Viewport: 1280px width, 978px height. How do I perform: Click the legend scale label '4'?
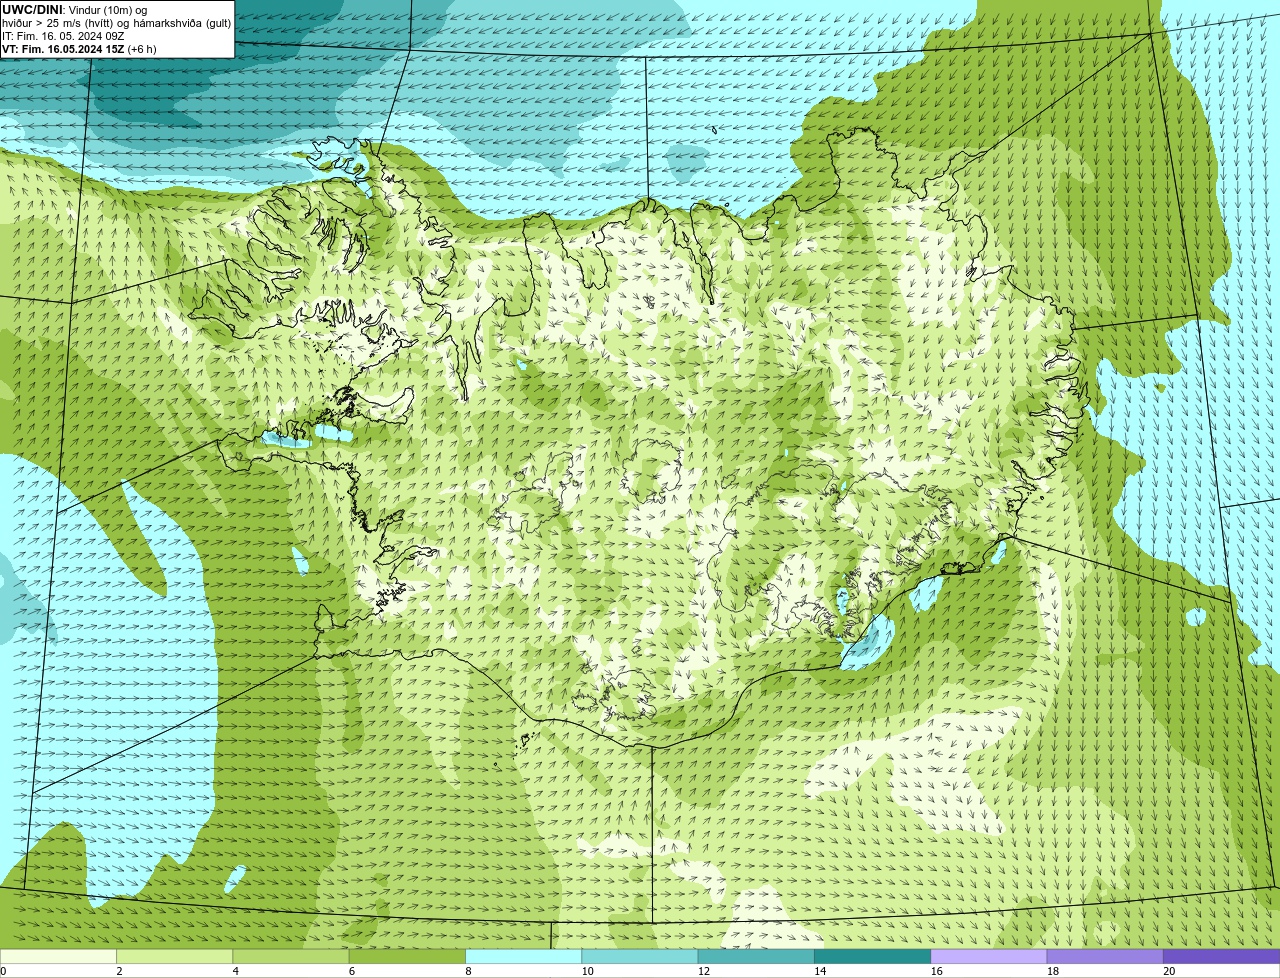(x=236, y=971)
